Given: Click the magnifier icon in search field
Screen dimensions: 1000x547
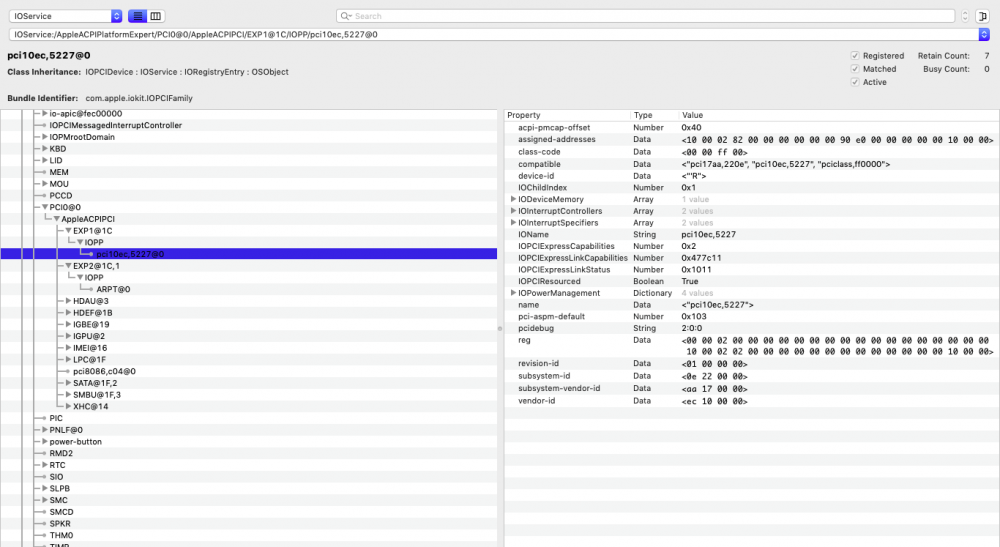Looking at the screenshot, I should coord(345,16).
